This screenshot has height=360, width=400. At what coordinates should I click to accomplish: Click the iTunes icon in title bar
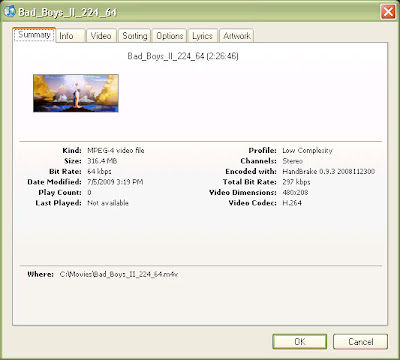pyautogui.click(x=10, y=12)
